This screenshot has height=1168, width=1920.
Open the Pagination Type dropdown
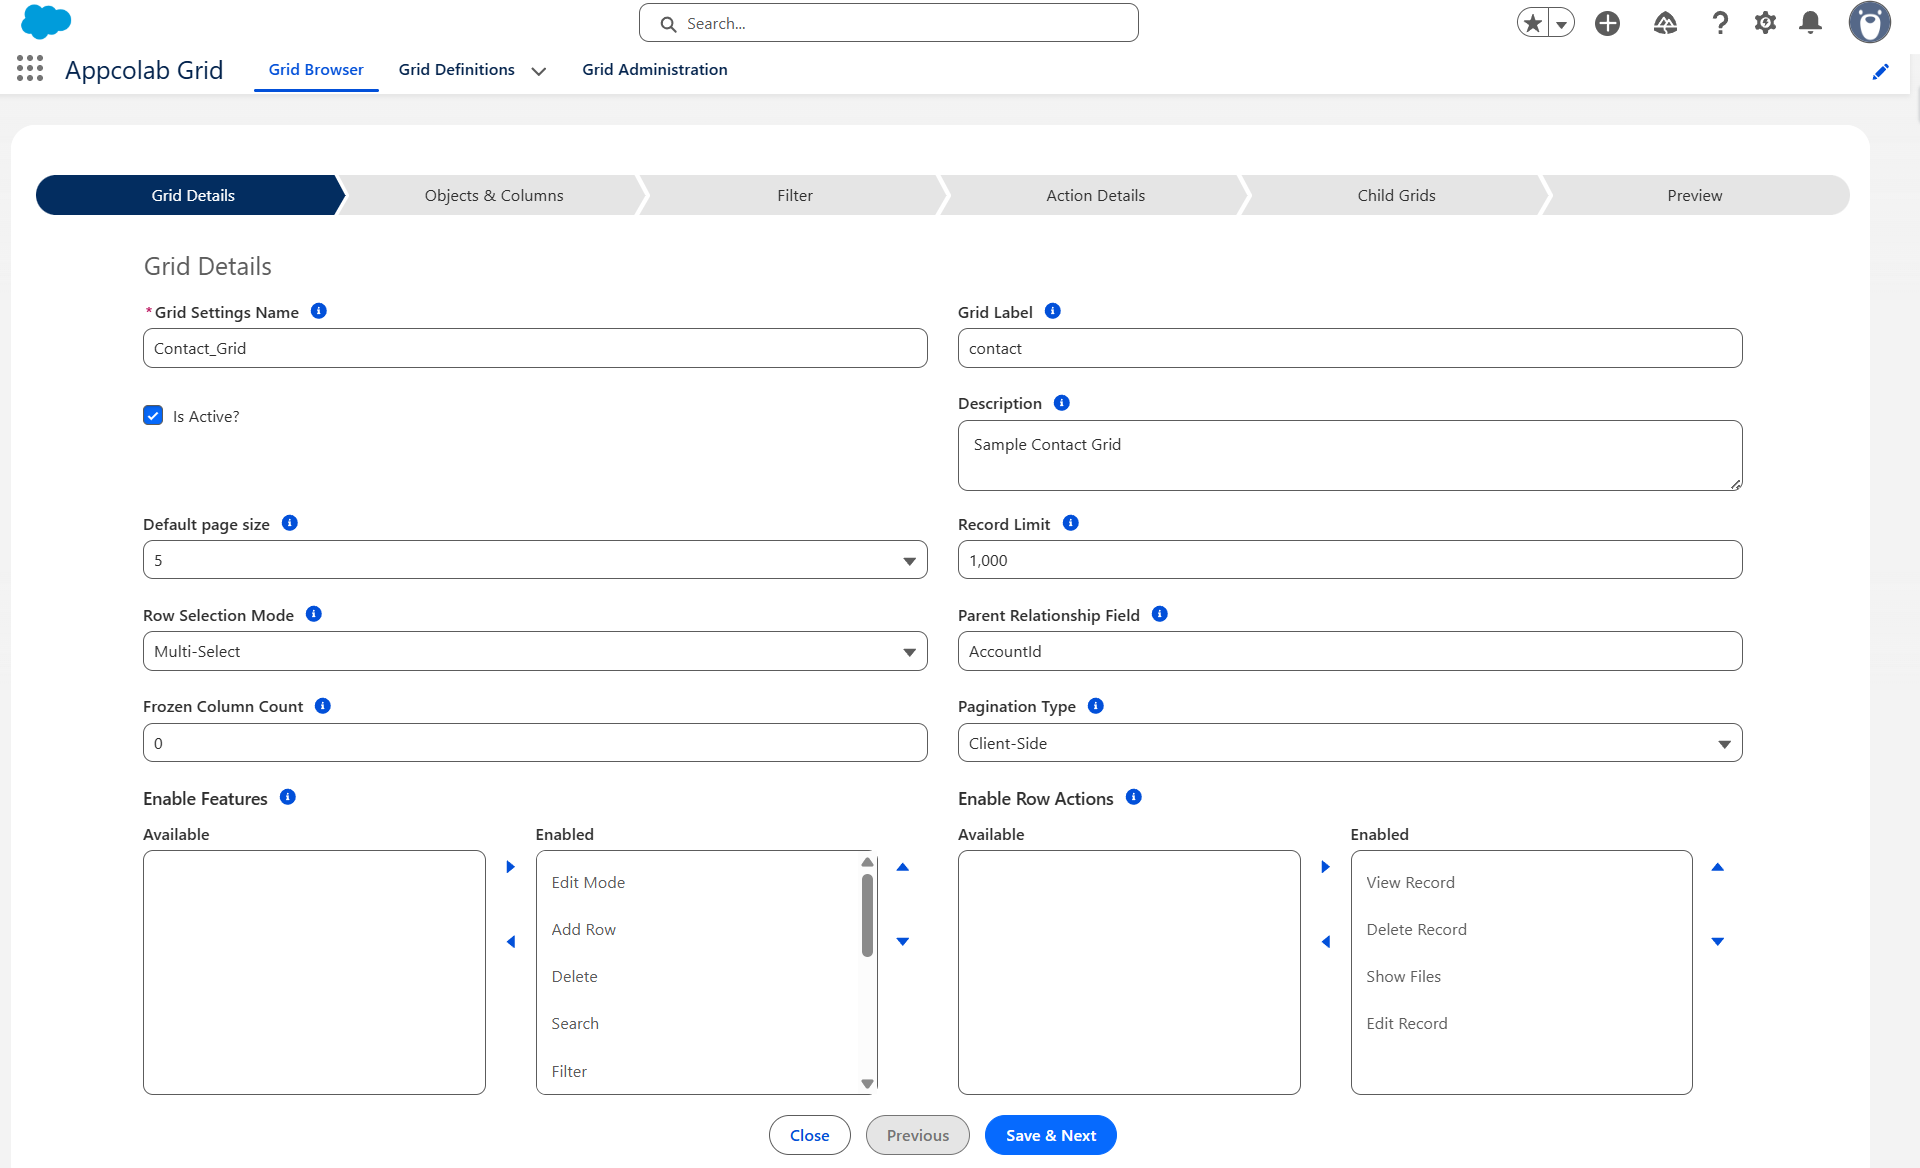(1350, 743)
